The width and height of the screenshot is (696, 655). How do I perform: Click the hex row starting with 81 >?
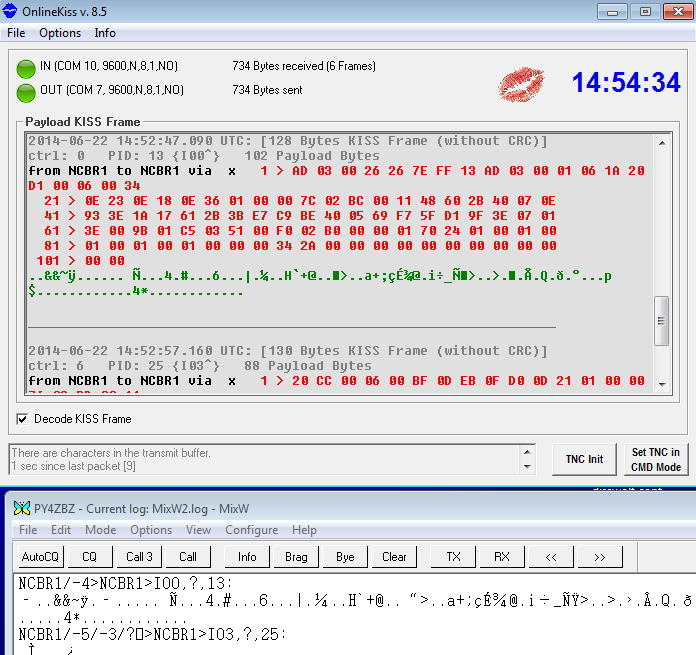coord(300,246)
